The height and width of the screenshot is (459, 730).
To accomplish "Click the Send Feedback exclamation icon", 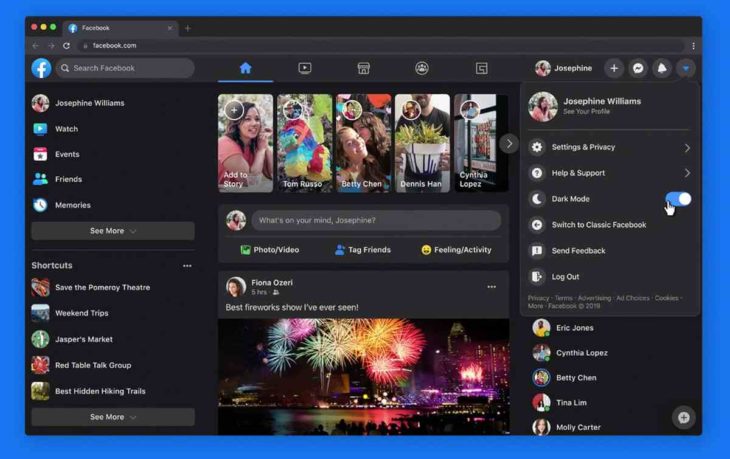I will (537, 251).
